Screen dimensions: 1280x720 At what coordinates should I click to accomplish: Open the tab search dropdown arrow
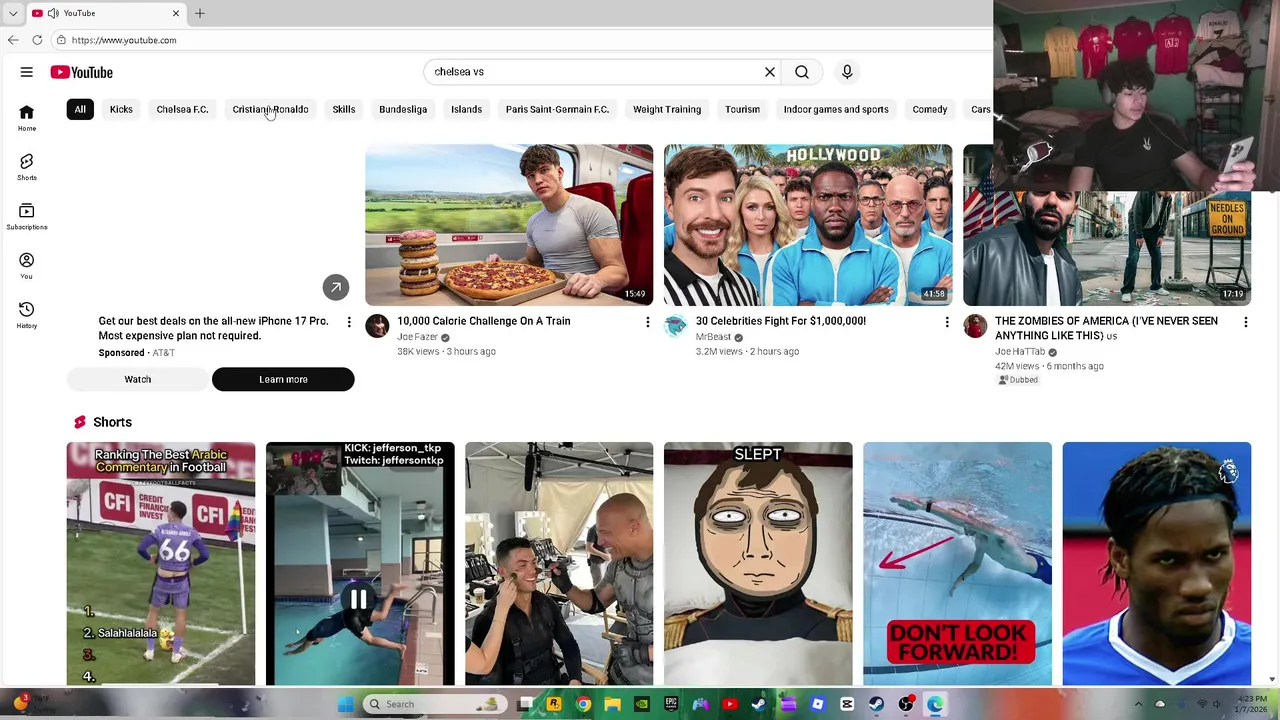pos(13,13)
